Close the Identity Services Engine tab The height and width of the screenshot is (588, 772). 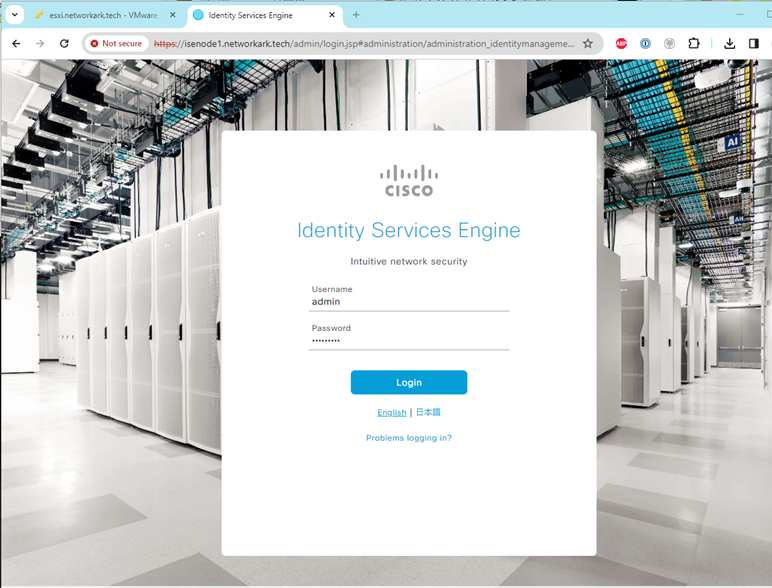(x=332, y=15)
